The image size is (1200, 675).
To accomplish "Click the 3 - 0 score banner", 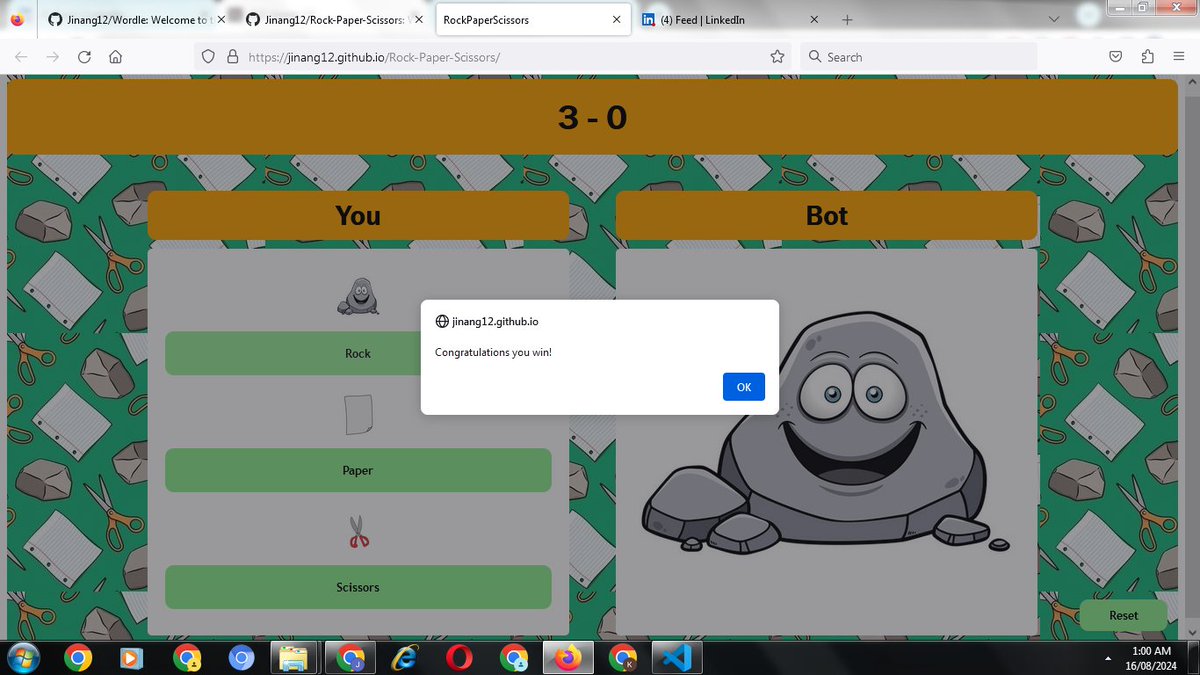I will tap(592, 117).
